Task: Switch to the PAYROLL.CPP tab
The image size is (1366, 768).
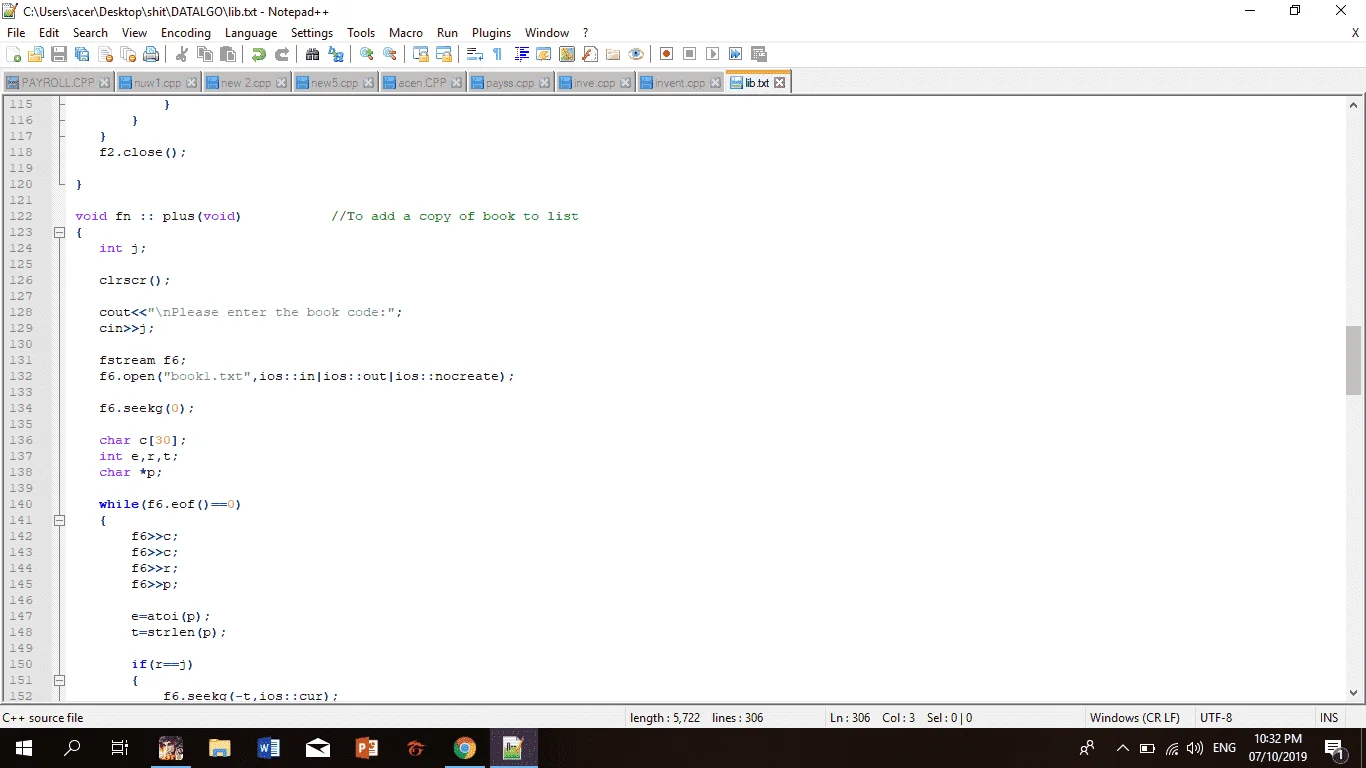Action: [x=58, y=83]
